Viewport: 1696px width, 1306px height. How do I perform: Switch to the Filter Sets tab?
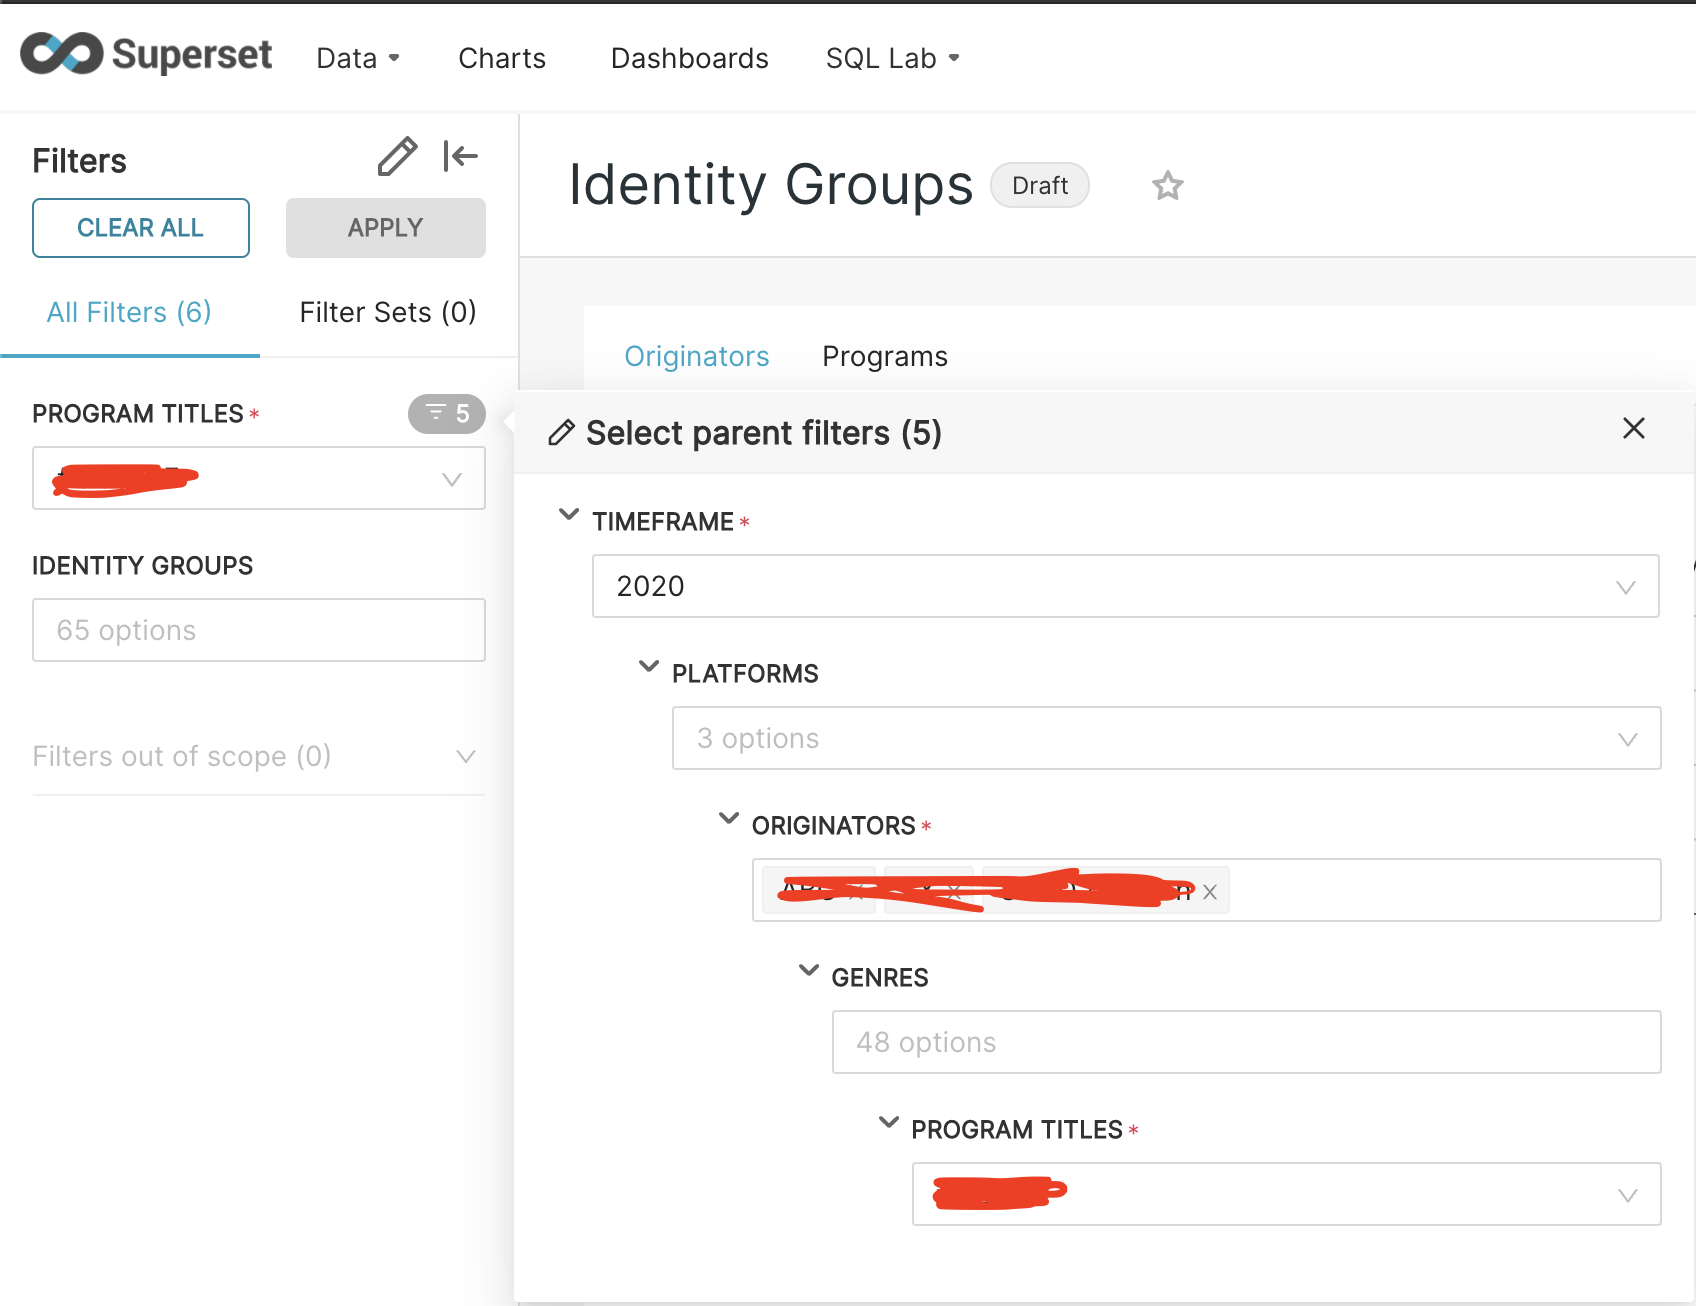click(x=386, y=312)
